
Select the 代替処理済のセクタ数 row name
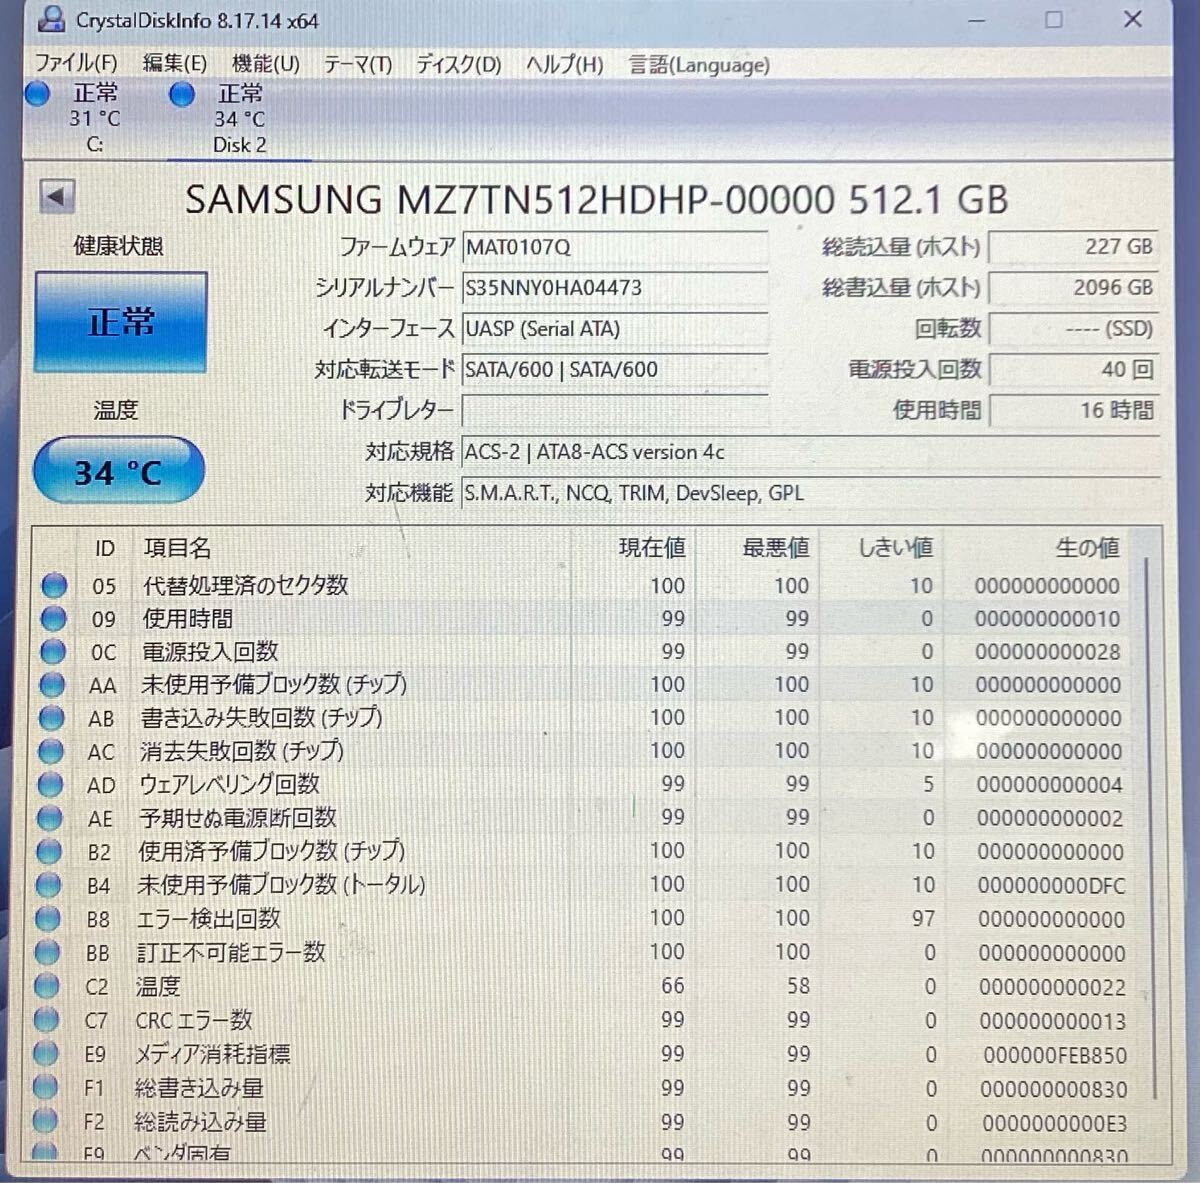245,585
